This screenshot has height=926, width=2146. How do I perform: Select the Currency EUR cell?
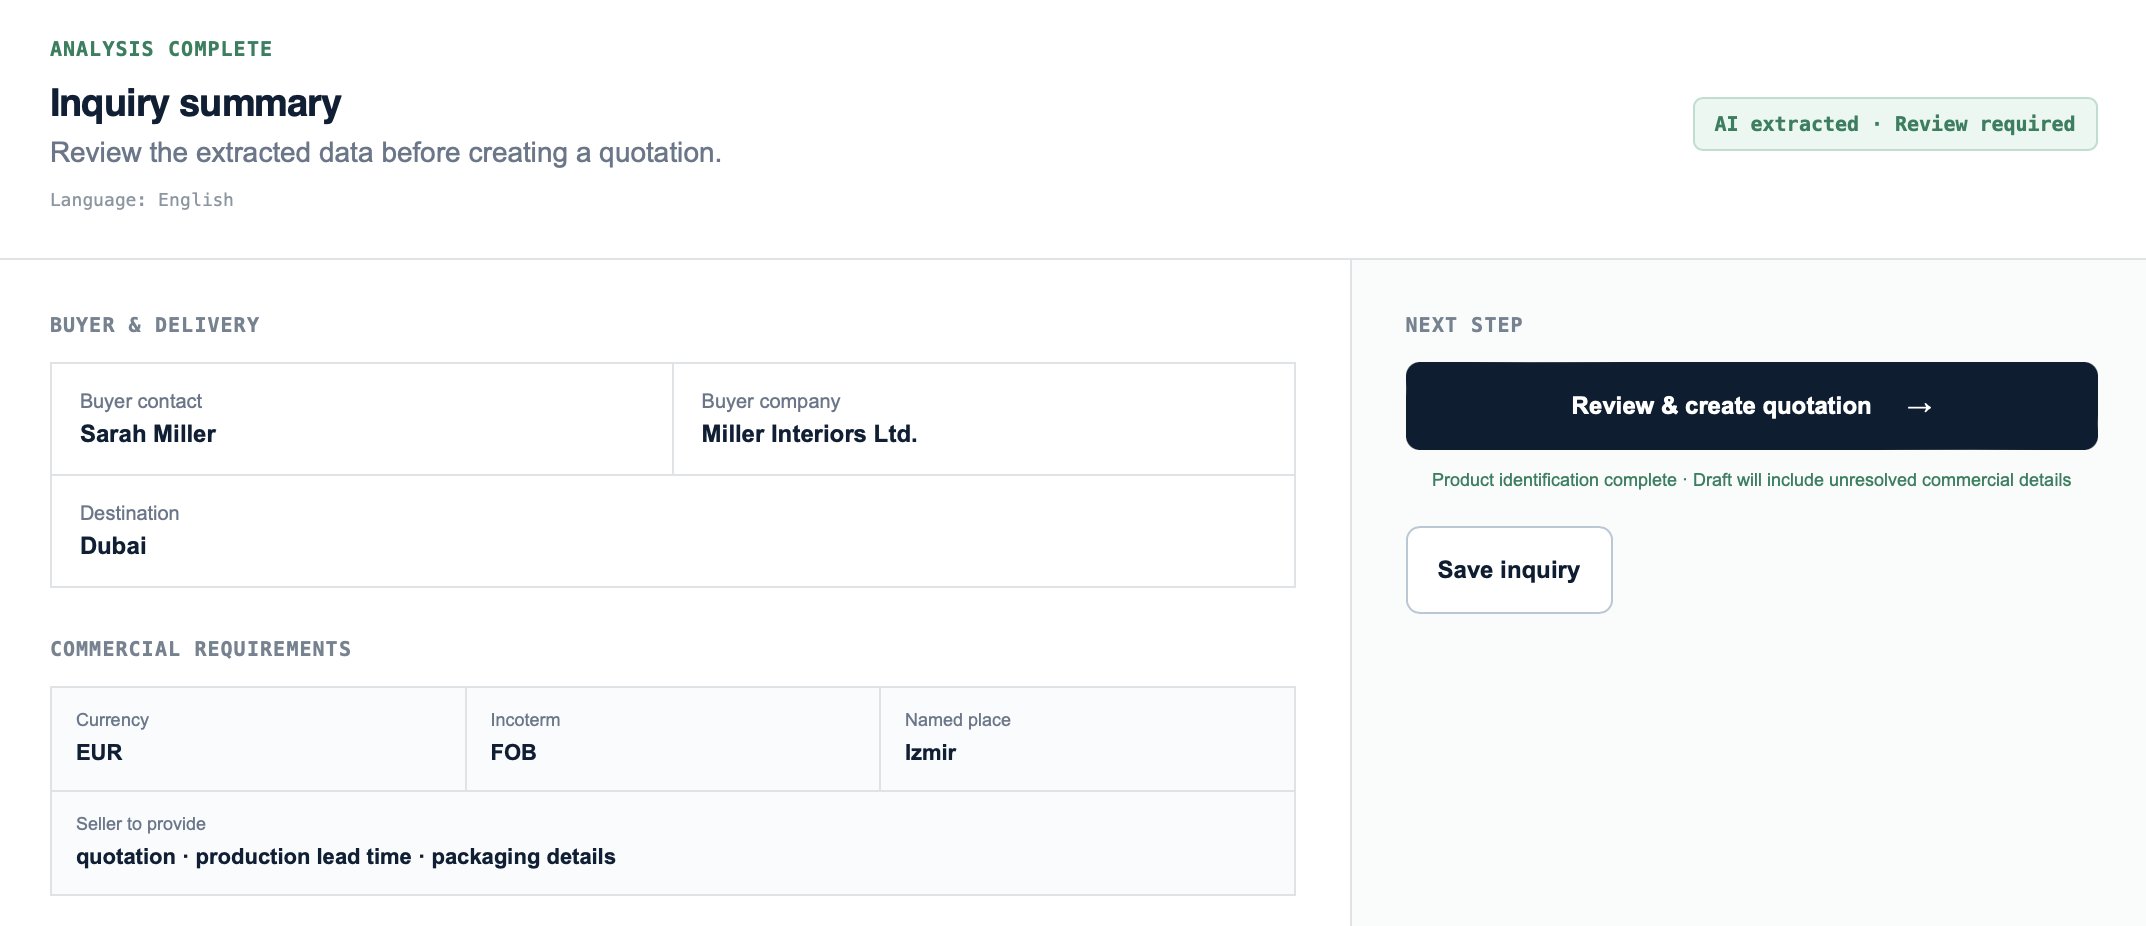point(259,739)
